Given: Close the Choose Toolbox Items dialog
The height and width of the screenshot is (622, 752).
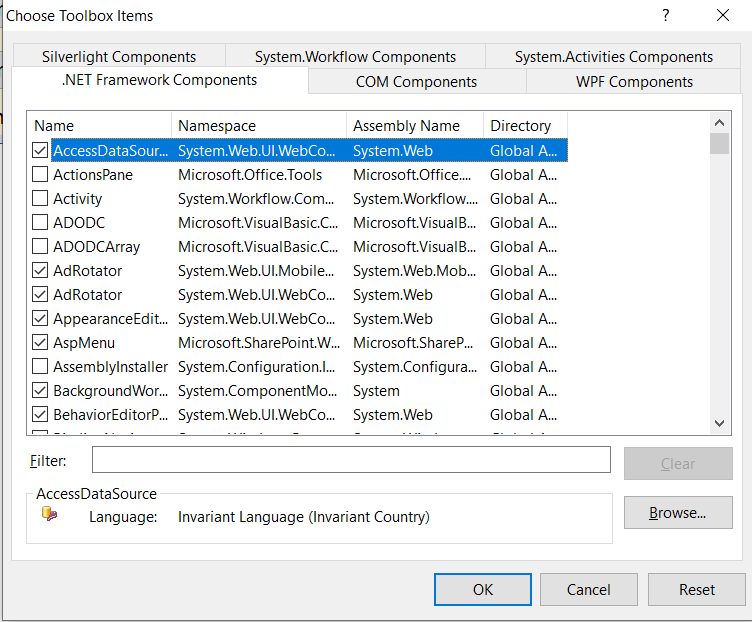Looking at the screenshot, I should (x=723, y=16).
